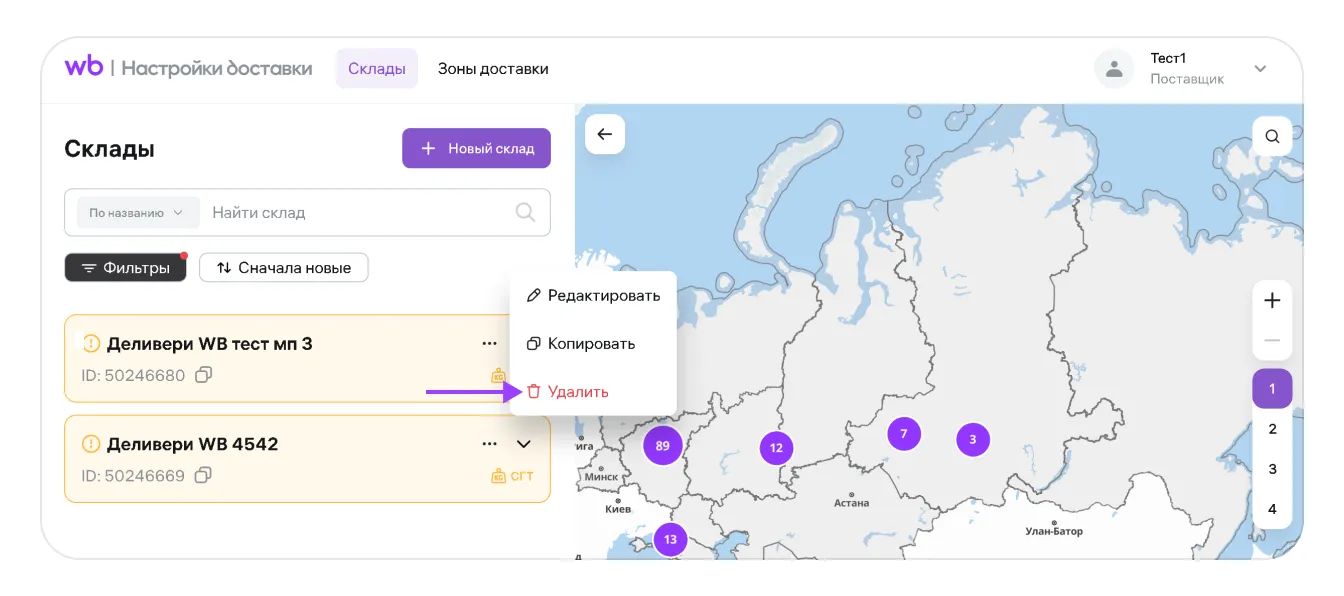
Task: Copy ID 50246680 with its copy icon
Action: coord(203,375)
